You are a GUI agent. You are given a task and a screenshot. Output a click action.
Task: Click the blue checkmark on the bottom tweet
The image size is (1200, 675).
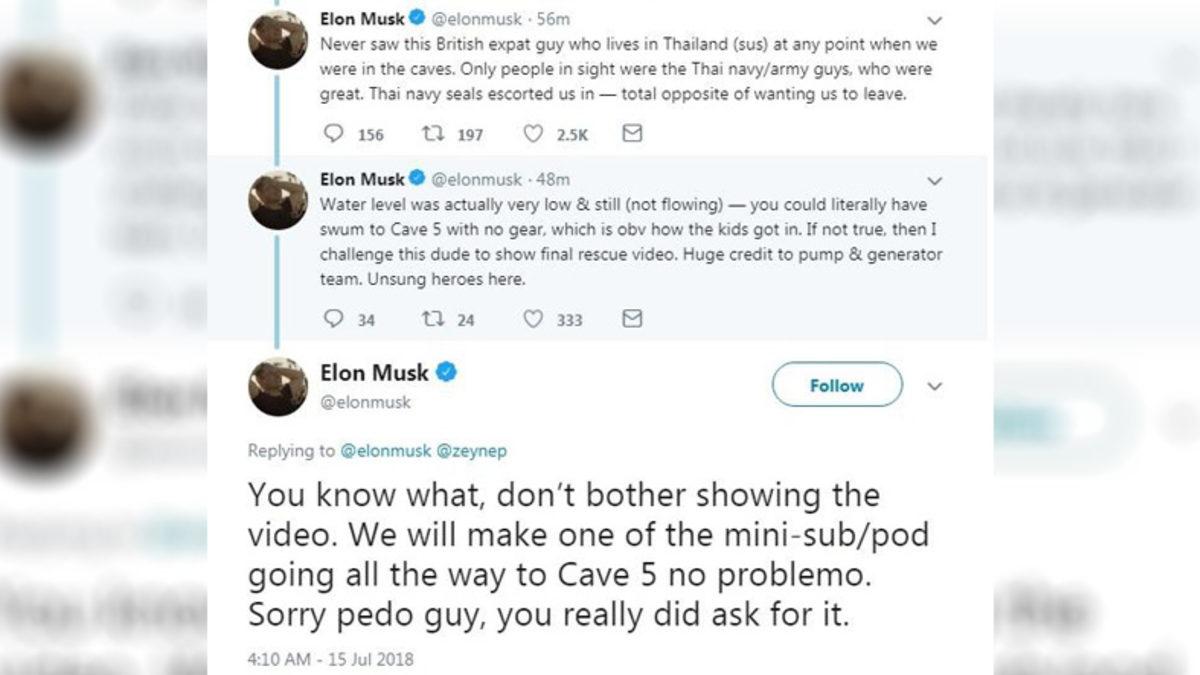tap(445, 371)
